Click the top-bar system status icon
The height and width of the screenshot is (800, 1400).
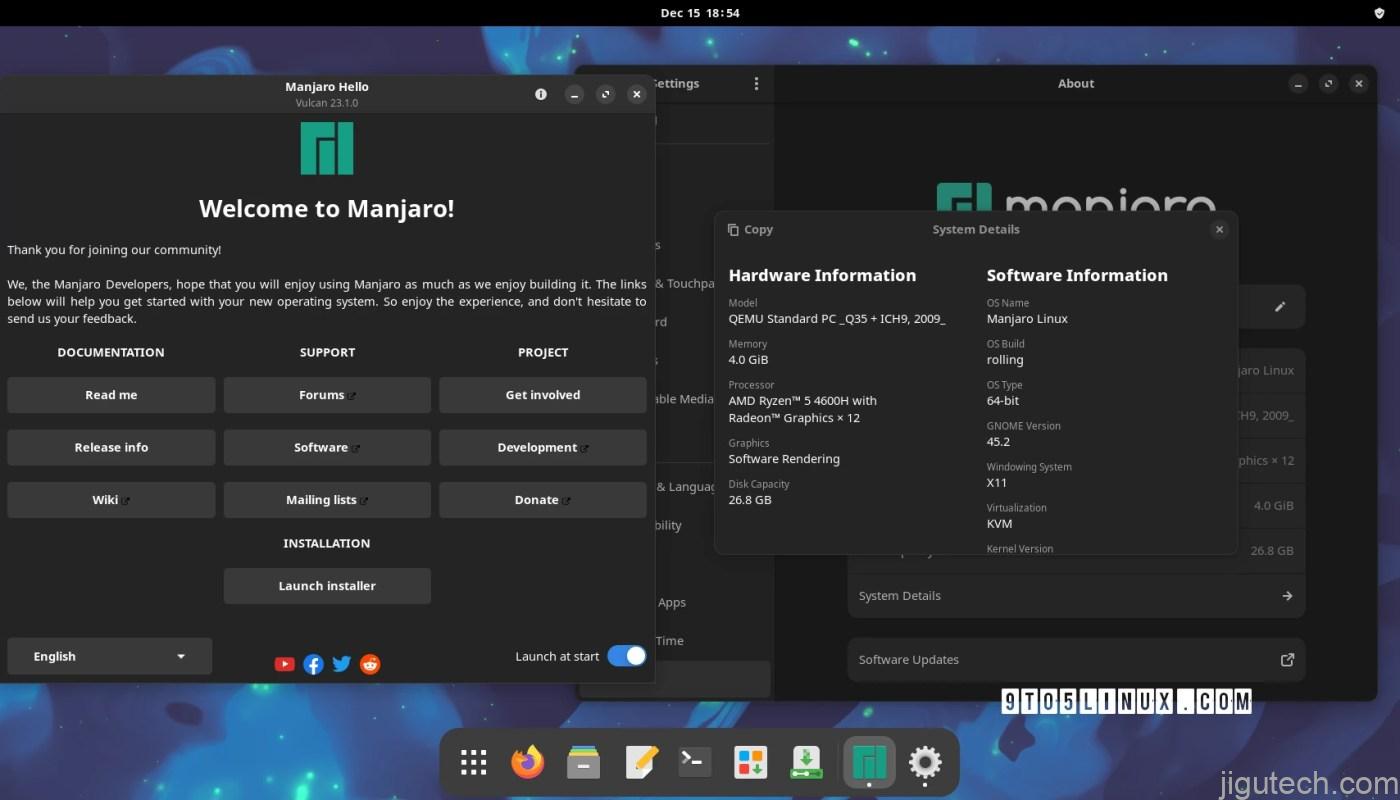click(x=1379, y=13)
